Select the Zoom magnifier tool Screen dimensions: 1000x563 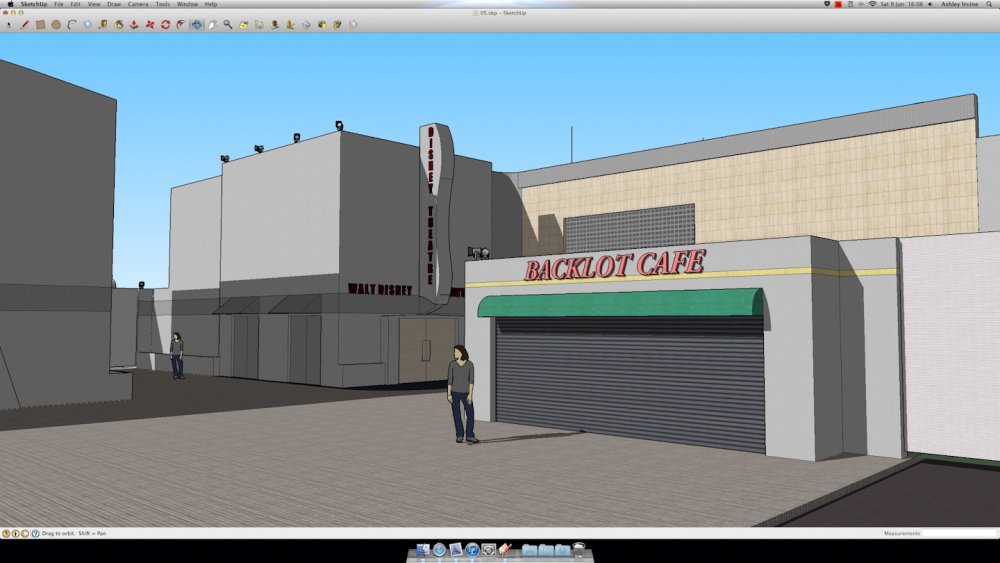[x=227, y=24]
